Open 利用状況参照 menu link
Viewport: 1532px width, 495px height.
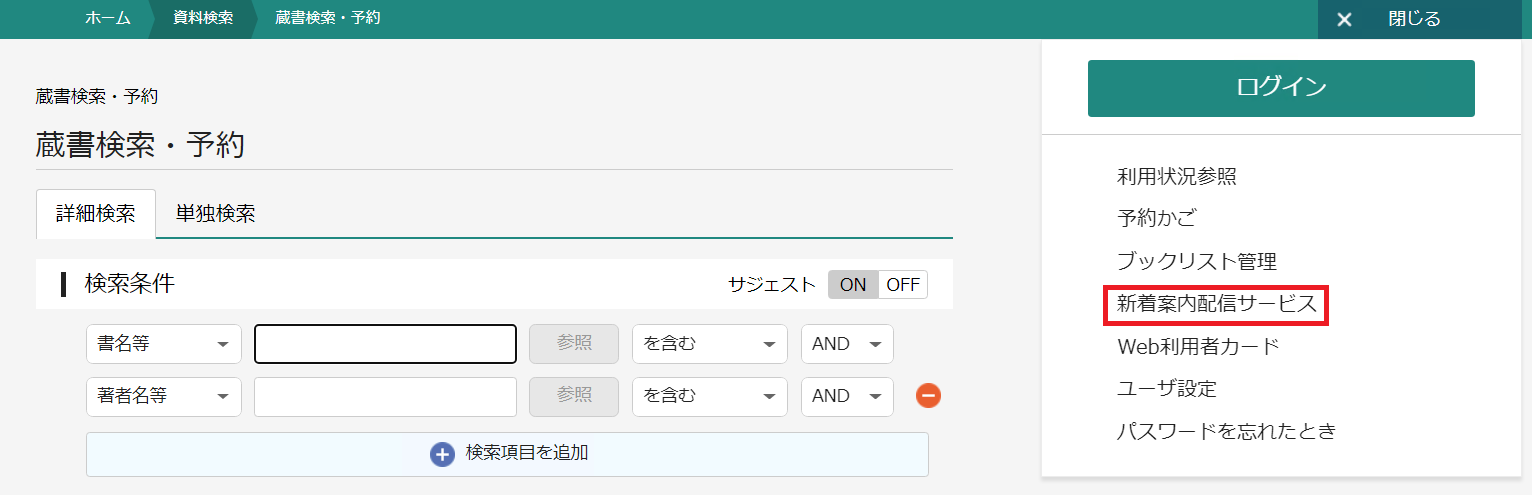1177,177
